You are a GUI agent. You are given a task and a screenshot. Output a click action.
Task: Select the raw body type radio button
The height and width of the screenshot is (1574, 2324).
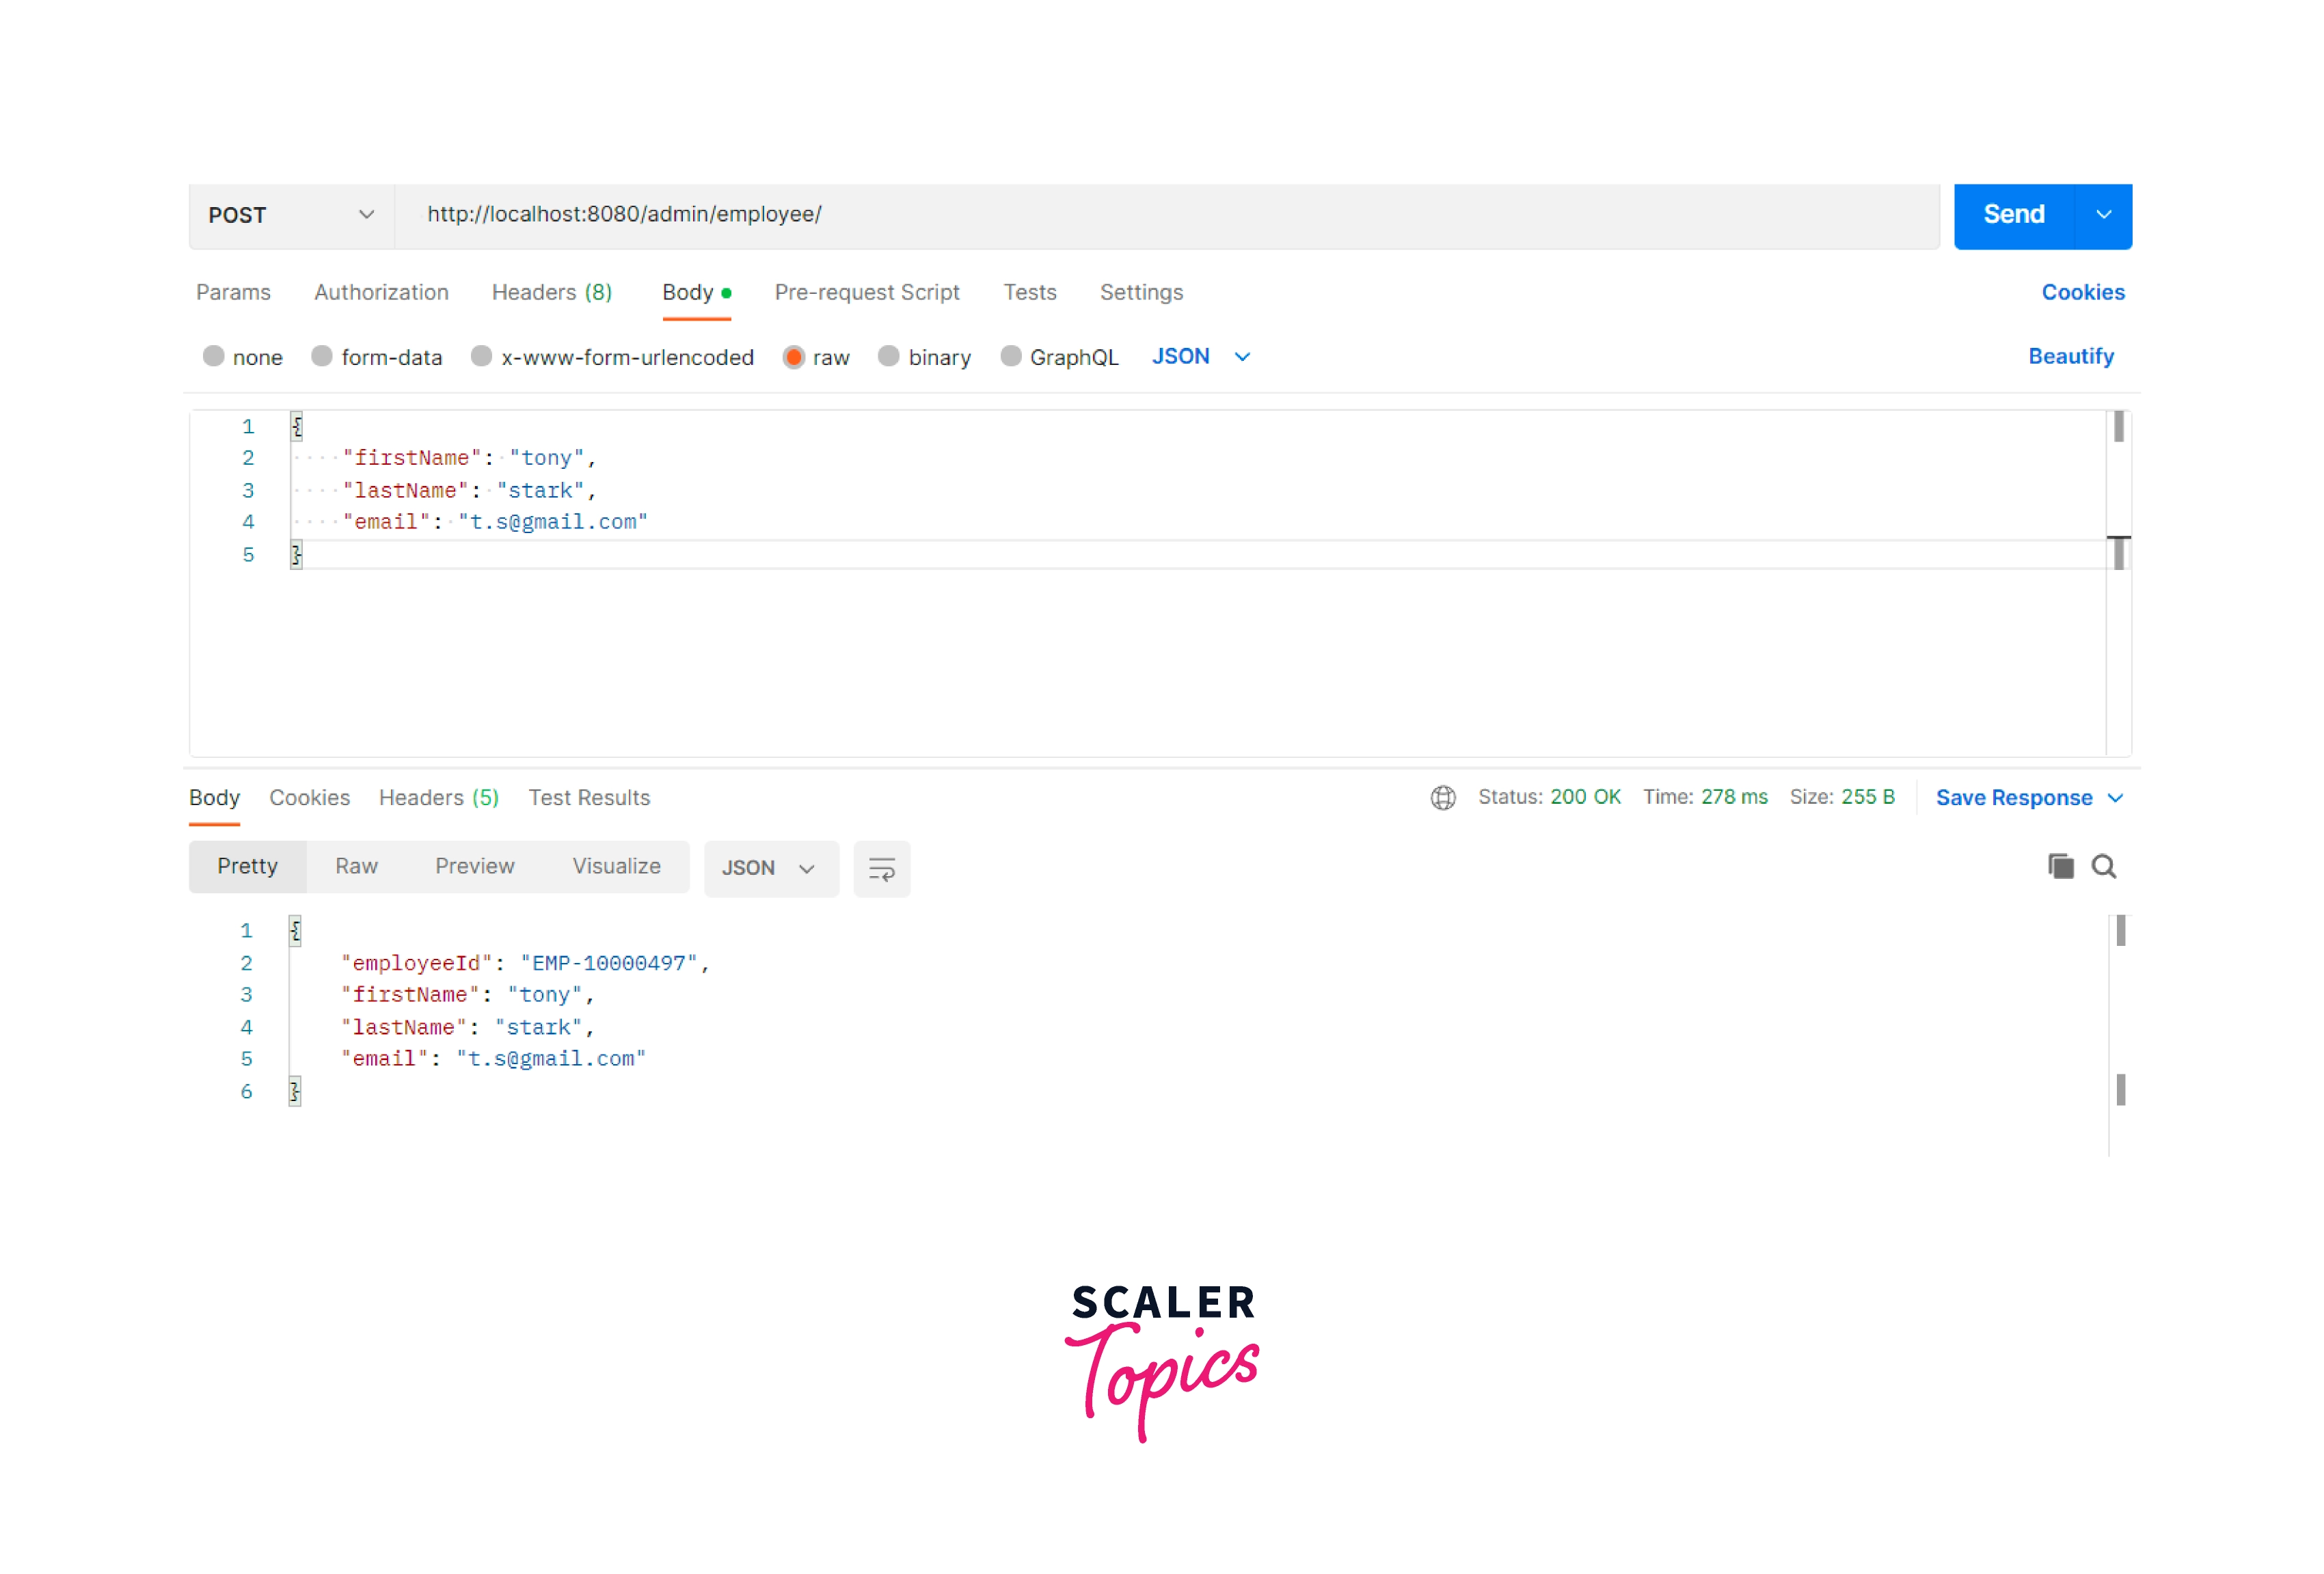(x=794, y=357)
